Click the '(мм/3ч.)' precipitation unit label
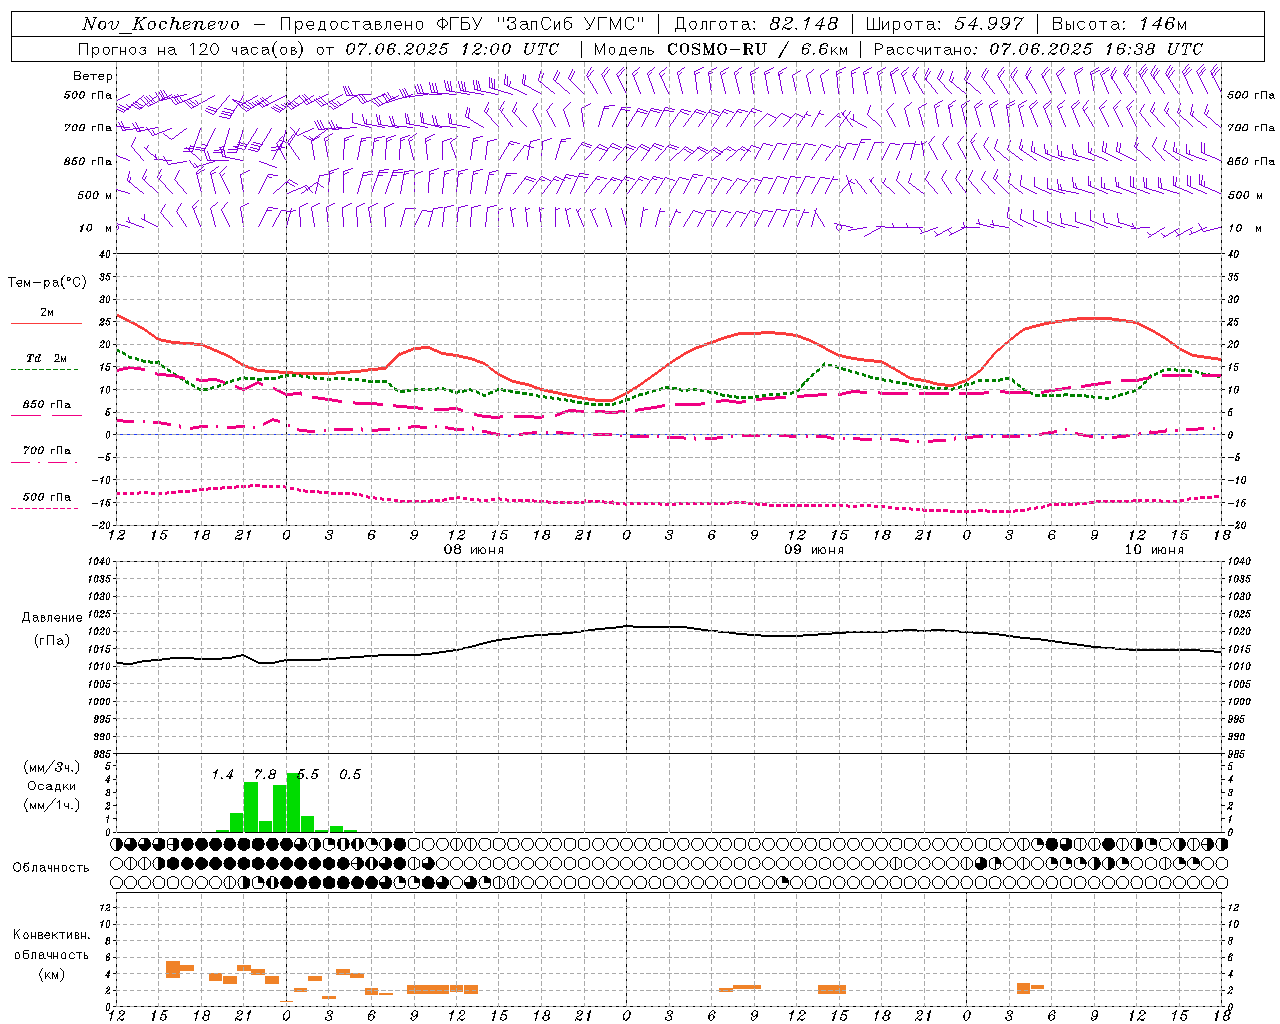The height and width of the screenshot is (1024, 1280). [x=51, y=767]
